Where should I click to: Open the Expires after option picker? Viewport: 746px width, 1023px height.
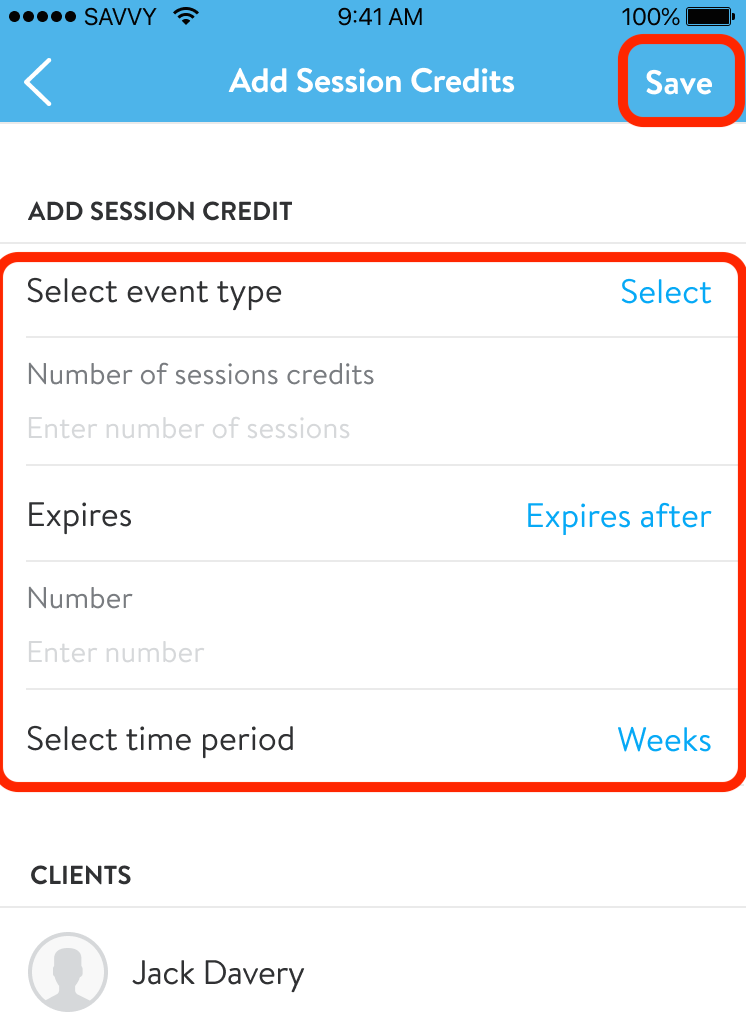click(618, 516)
